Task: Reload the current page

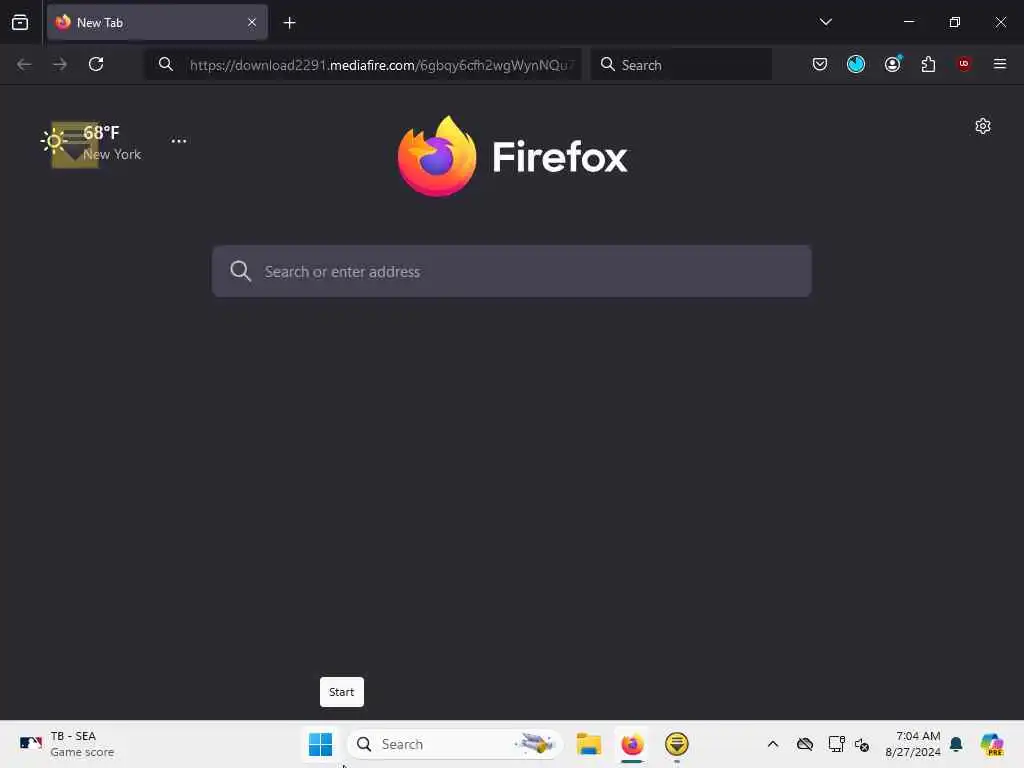Action: click(x=96, y=64)
